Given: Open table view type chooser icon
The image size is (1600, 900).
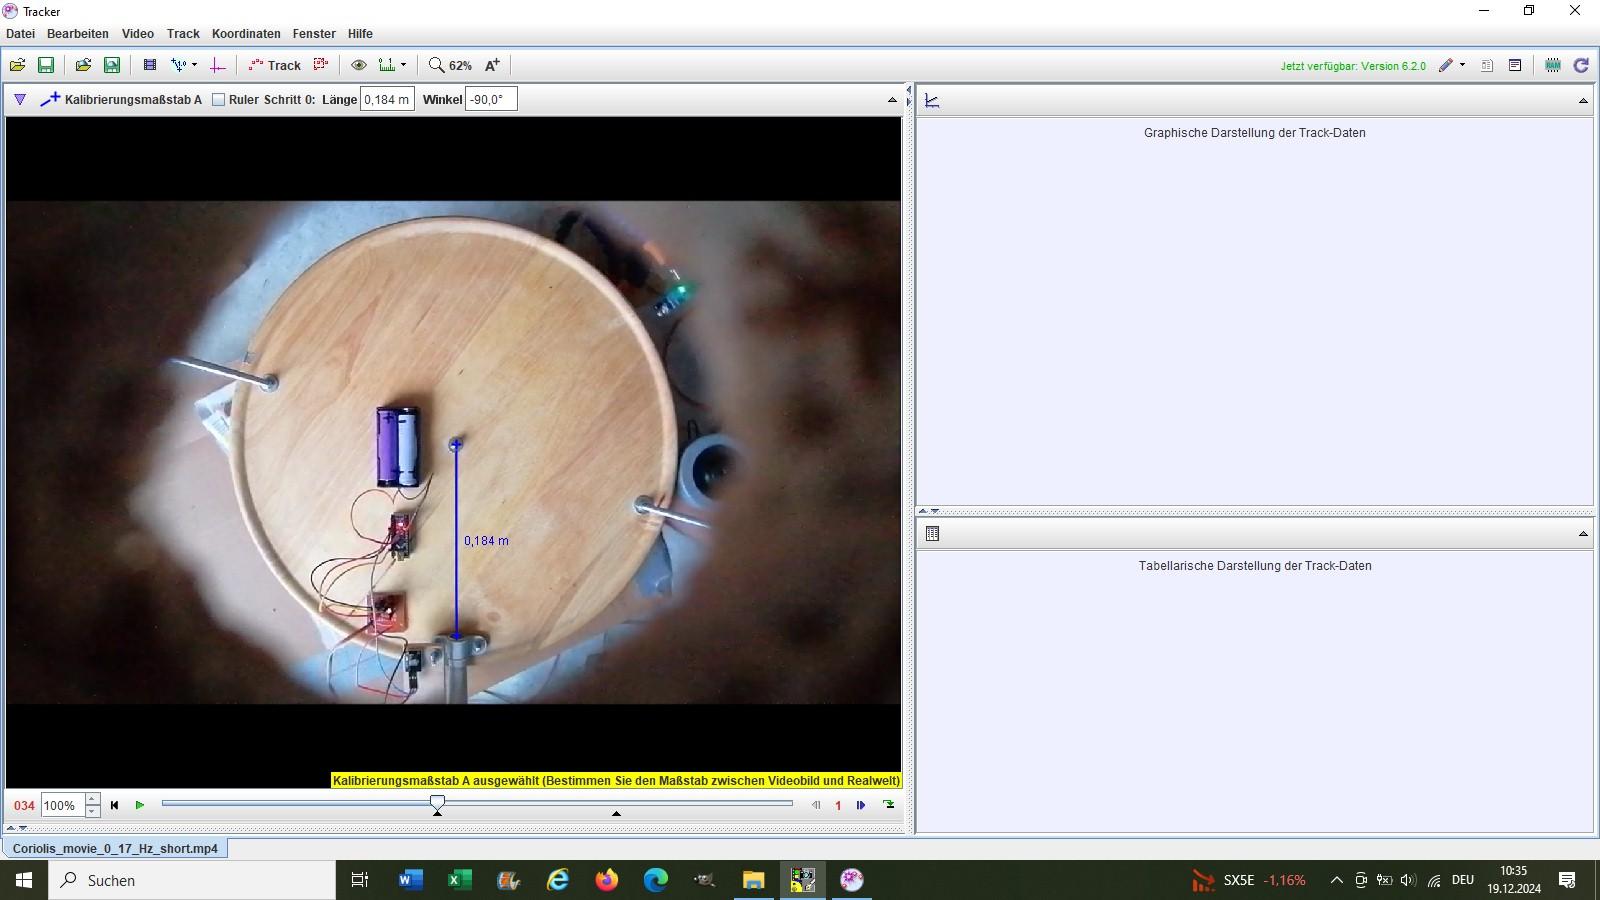Looking at the screenshot, I should [x=932, y=534].
